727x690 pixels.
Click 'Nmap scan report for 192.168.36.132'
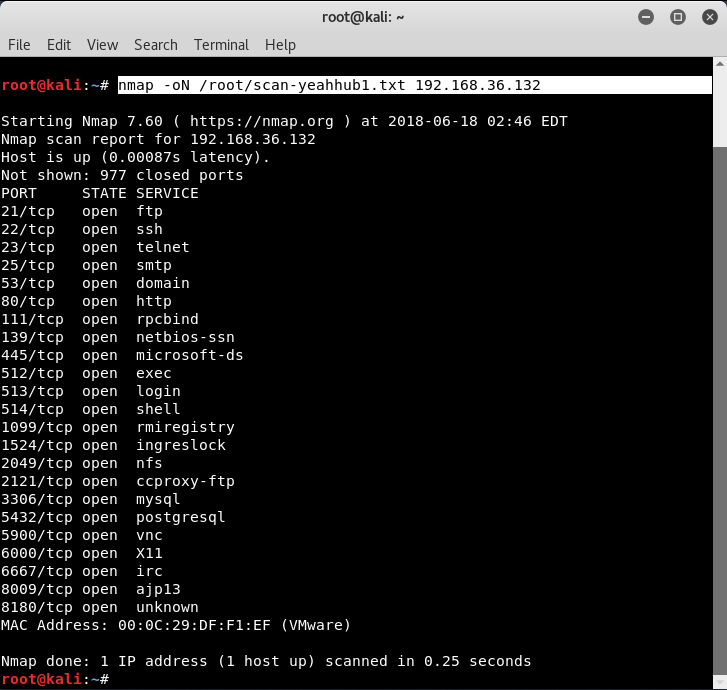click(x=158, y=140)
